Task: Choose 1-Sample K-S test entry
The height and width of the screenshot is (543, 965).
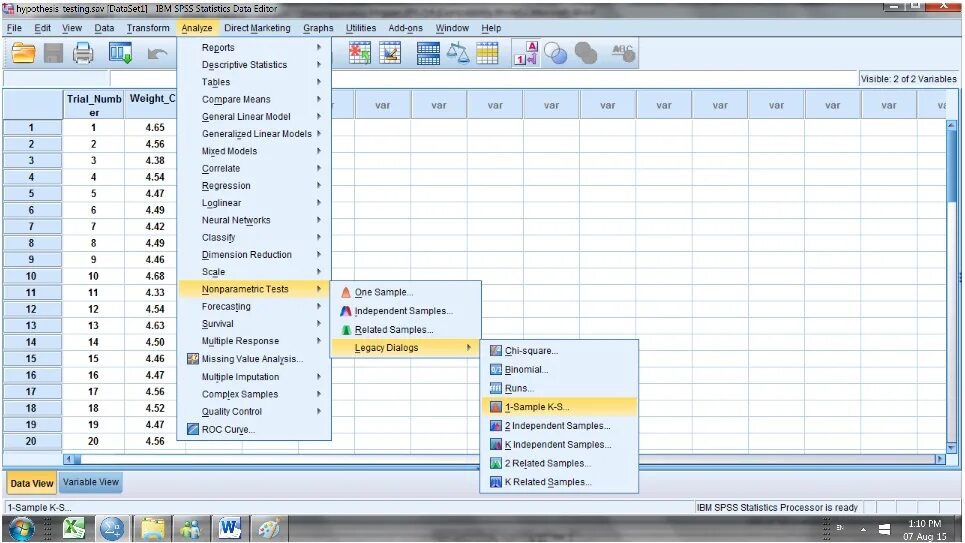Action: click(x=559, y=407)
